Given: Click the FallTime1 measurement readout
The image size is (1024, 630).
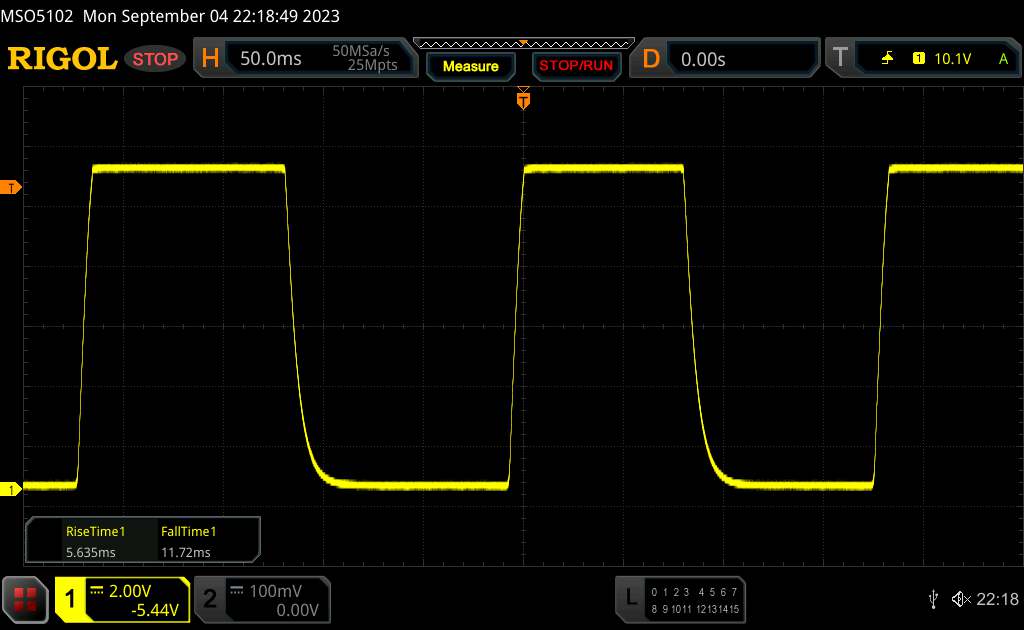Looking at the screenshot, I should (188, 541).
